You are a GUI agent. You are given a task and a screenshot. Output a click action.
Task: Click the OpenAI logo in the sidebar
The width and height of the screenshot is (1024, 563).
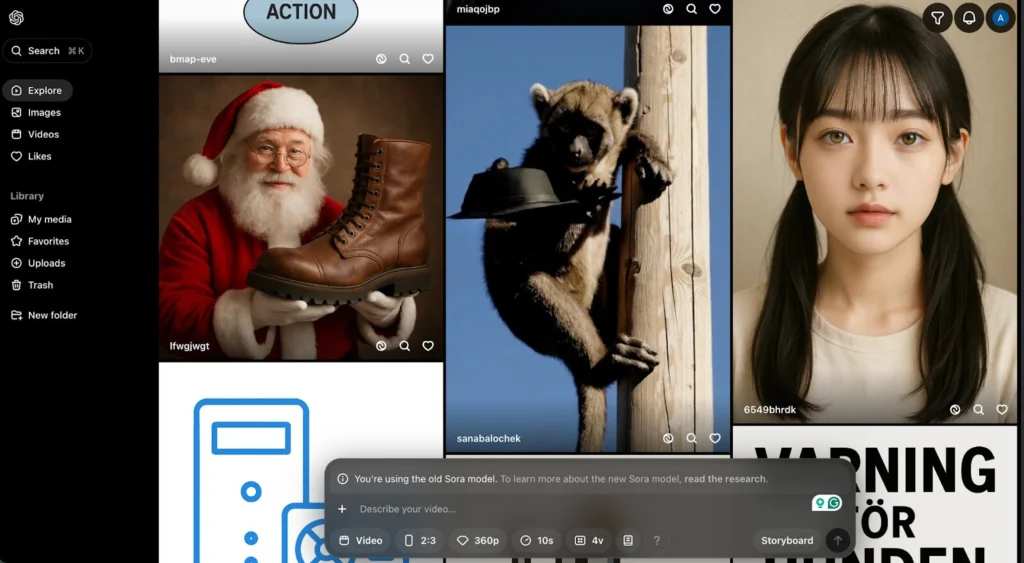(16, 18)
